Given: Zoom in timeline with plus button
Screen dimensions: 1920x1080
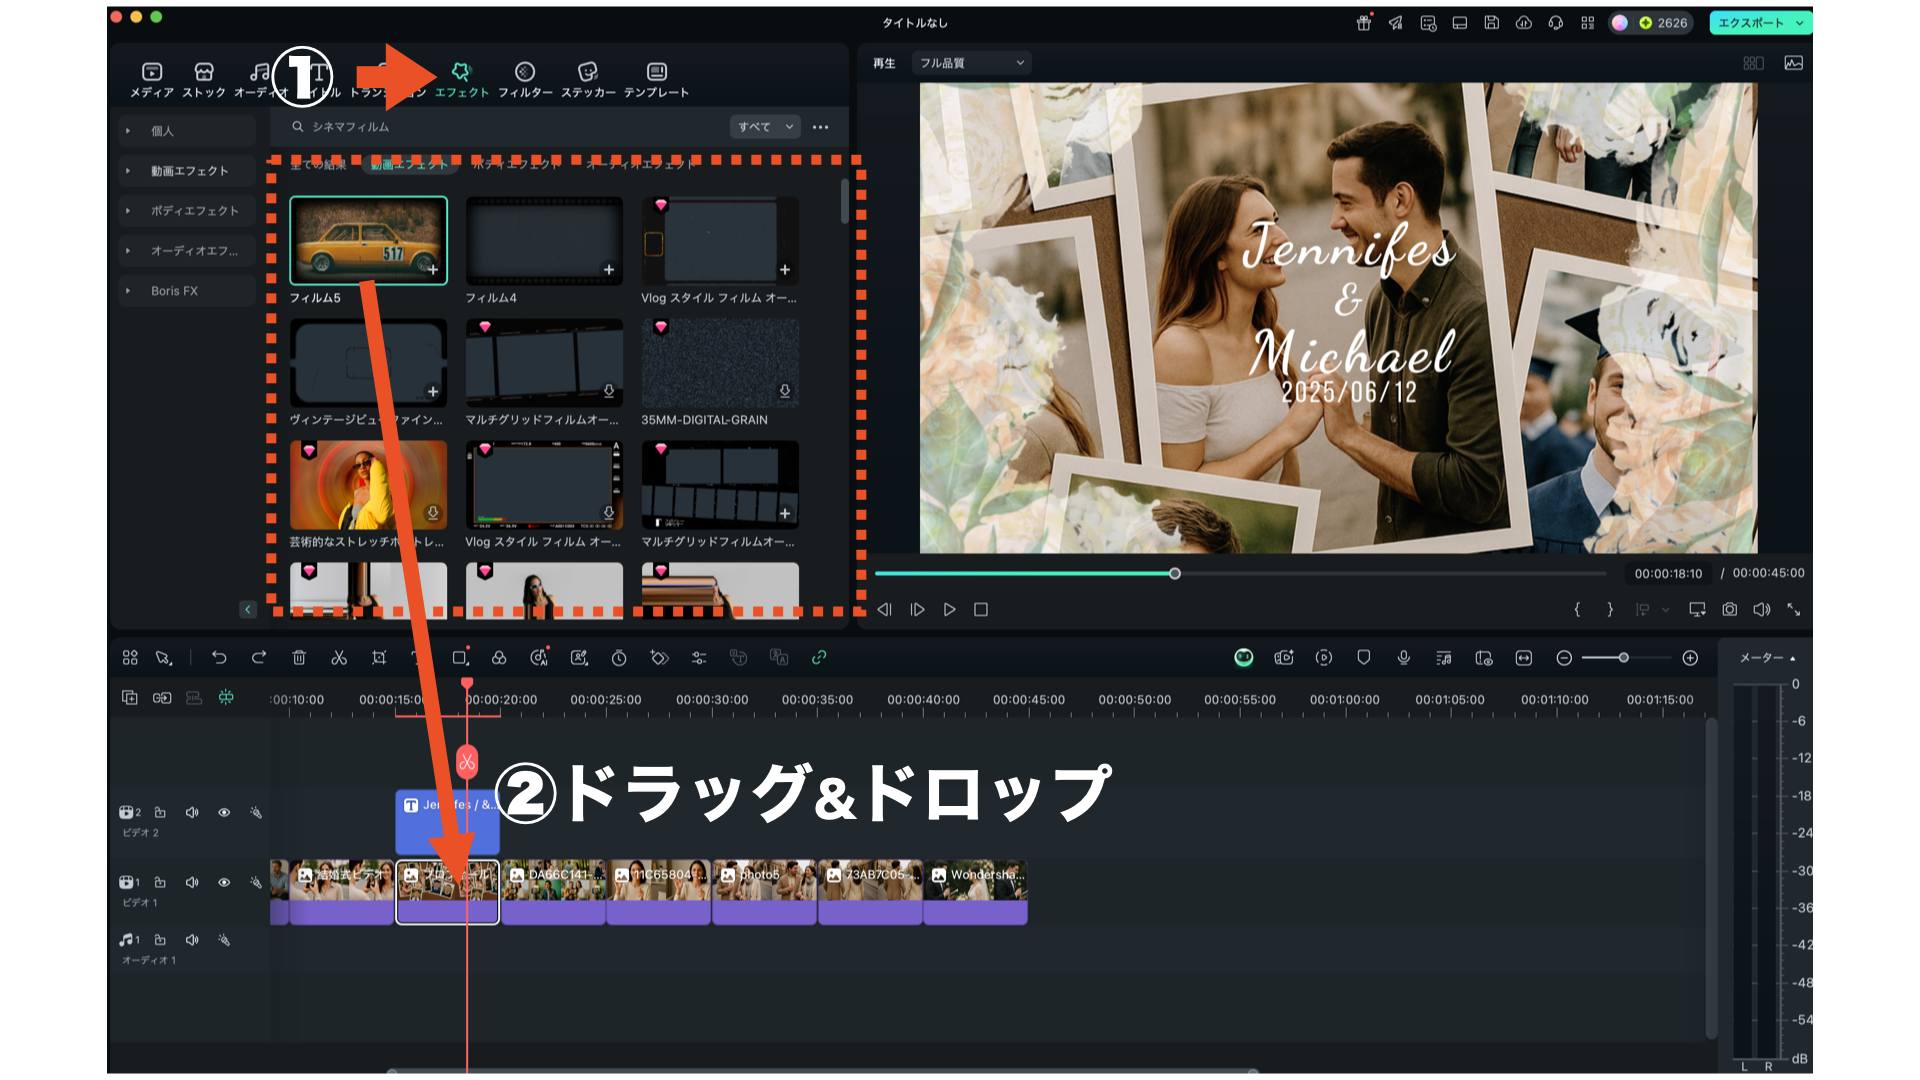Looking at the screenshot, I should tap(1690, 657).
